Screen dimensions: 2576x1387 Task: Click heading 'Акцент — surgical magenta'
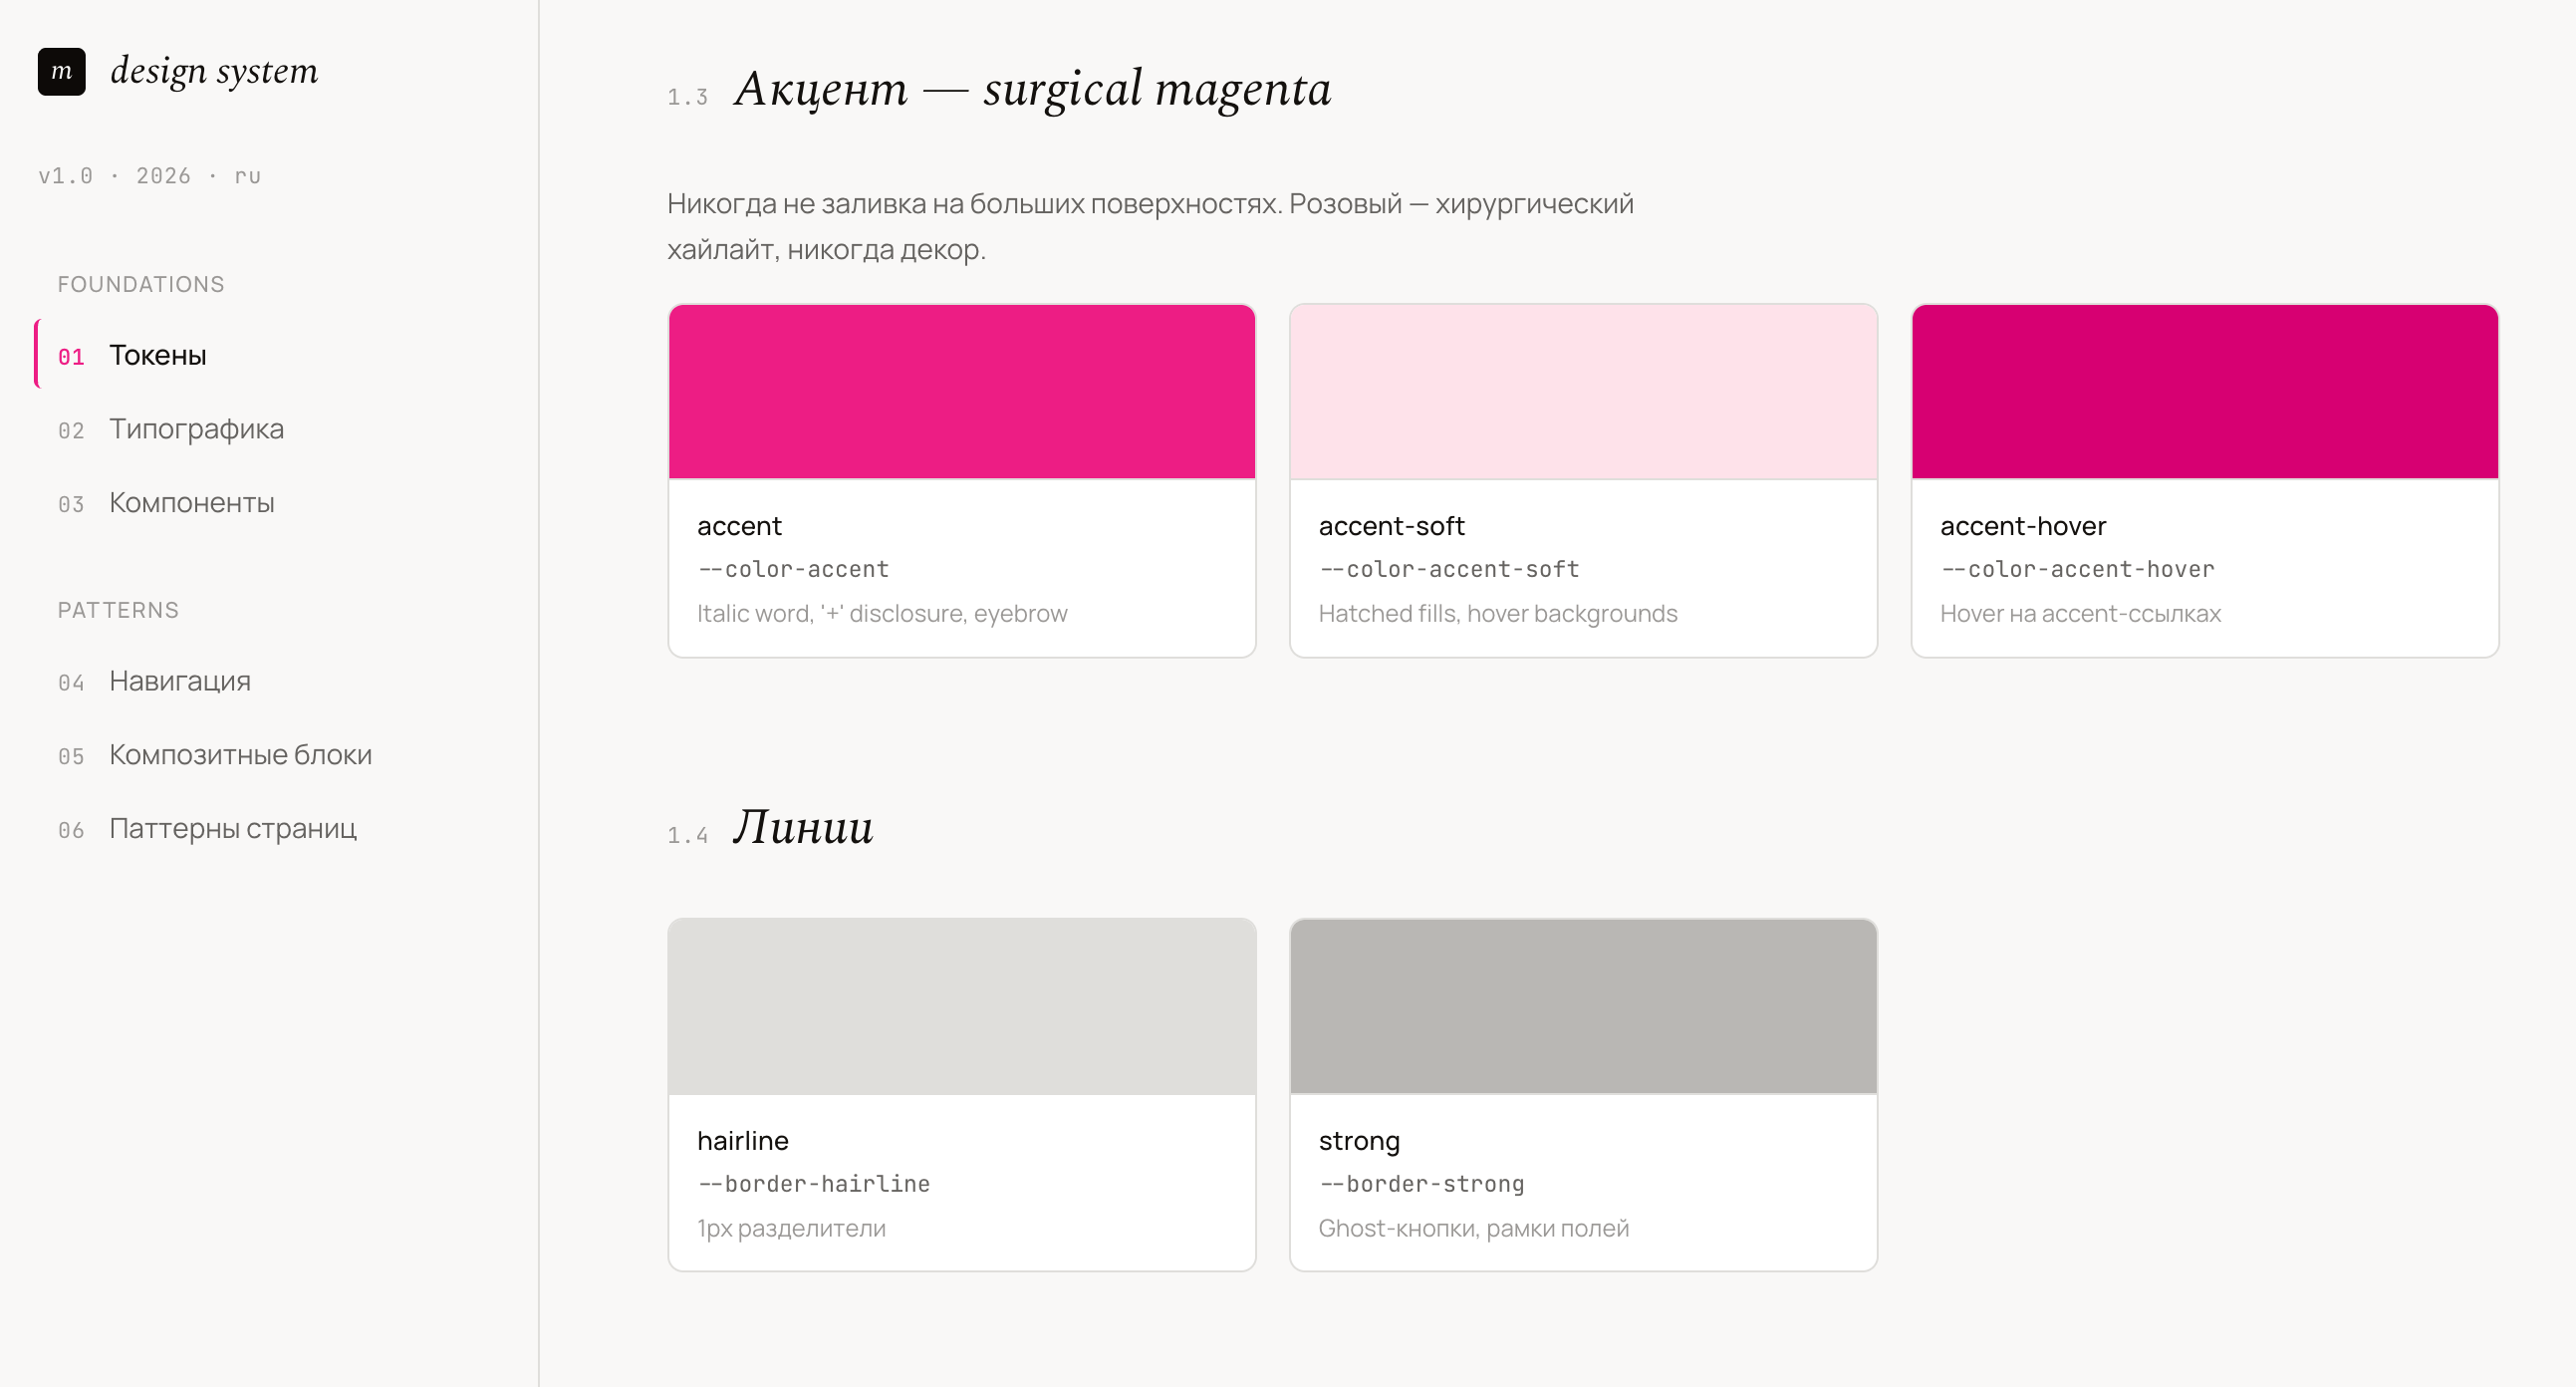[1033, 89]
